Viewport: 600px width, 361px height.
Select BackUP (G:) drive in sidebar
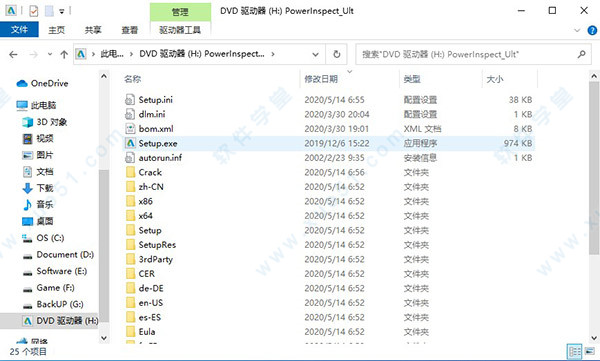tap(53, 304)
